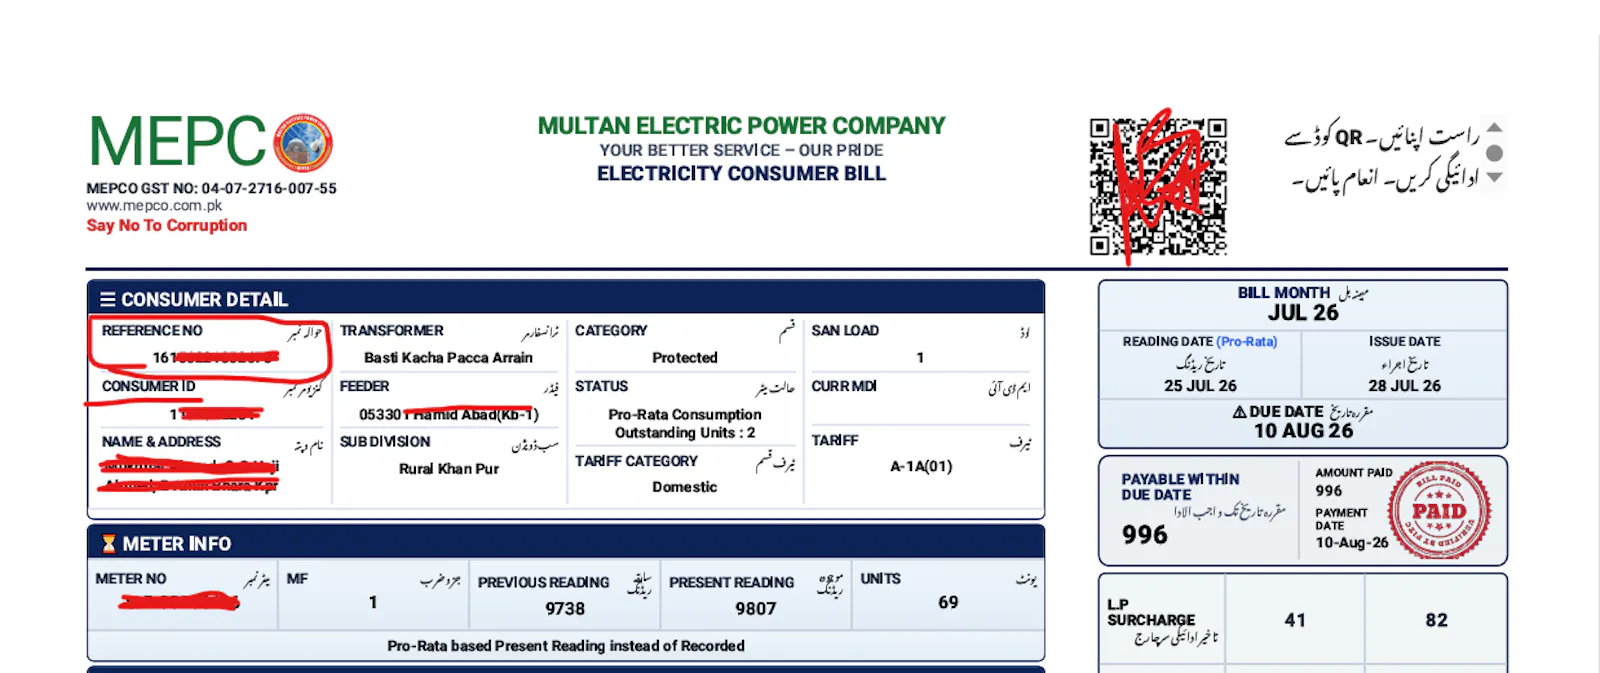1600x673 pixels.
Task: Click YOUR BETTER SERVICE – OUR PRIDE tagline
Action: (x=741, y=150)
